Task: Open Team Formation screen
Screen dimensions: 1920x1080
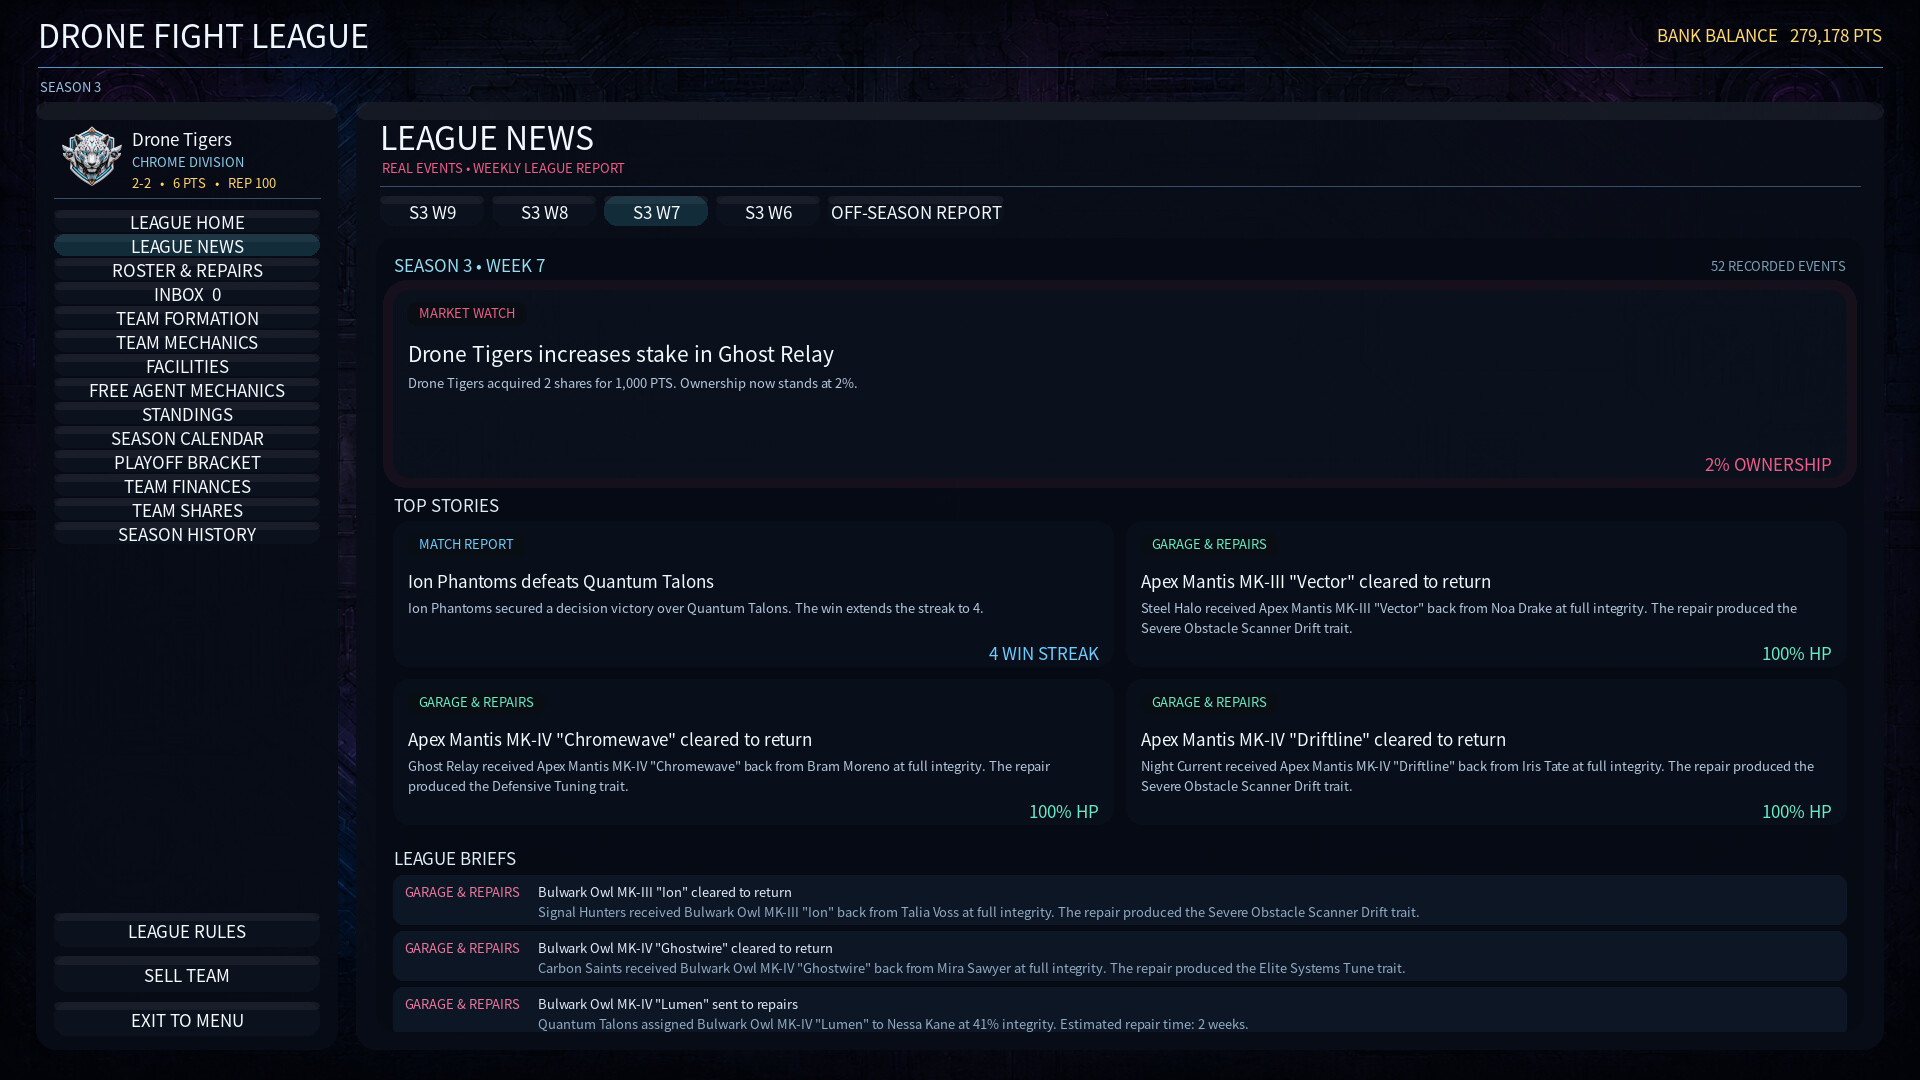Action: (187, 318)
